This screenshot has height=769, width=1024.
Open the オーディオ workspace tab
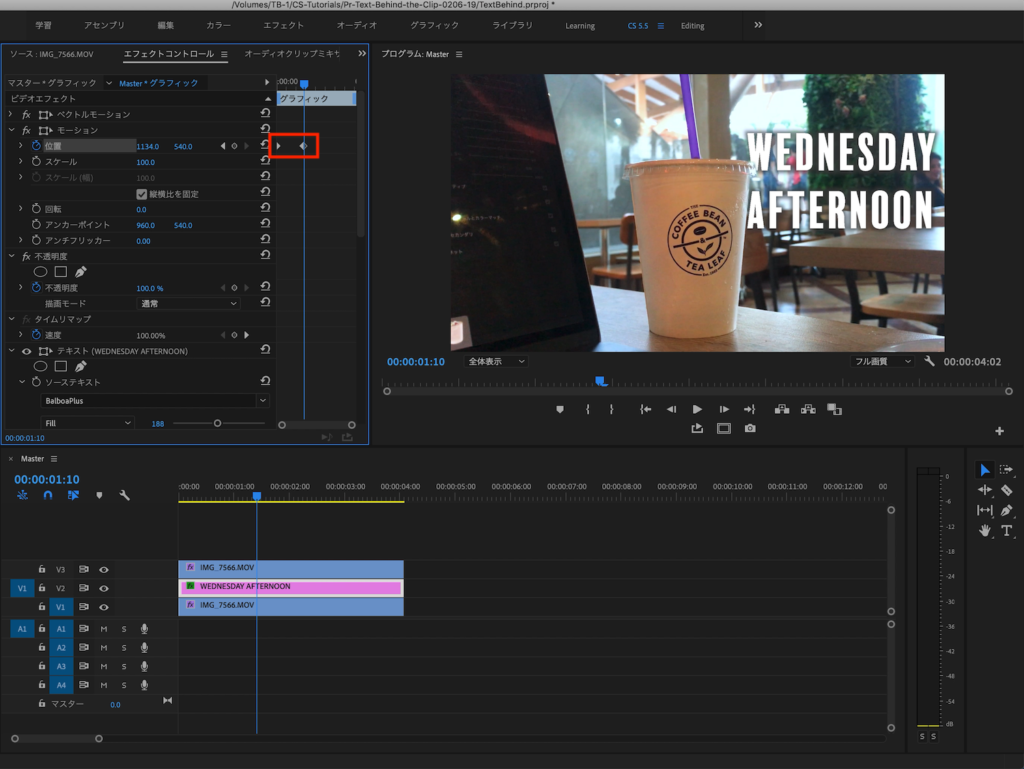click(x=357, y=25)
